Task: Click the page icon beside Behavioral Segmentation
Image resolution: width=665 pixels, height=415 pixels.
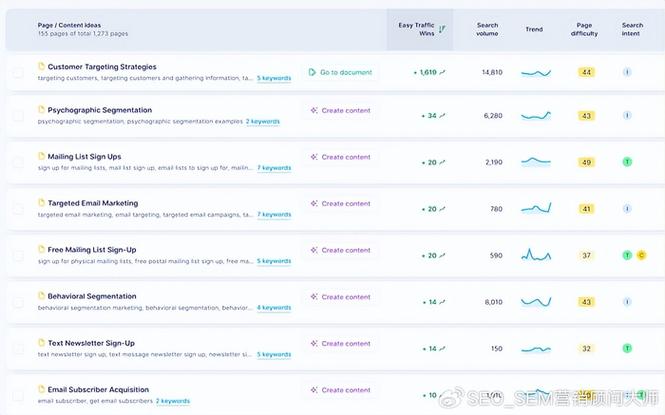Action: [42, 296]
